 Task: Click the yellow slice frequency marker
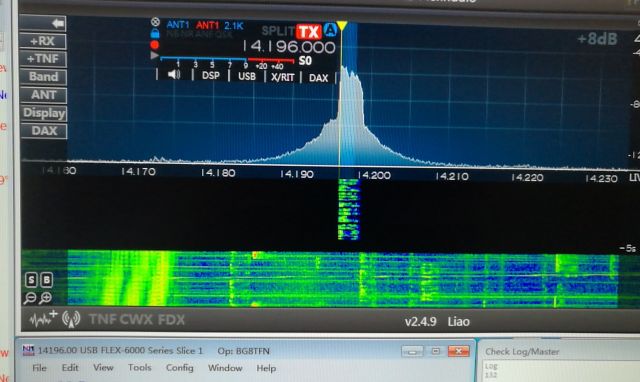click(x=342, y=26)
